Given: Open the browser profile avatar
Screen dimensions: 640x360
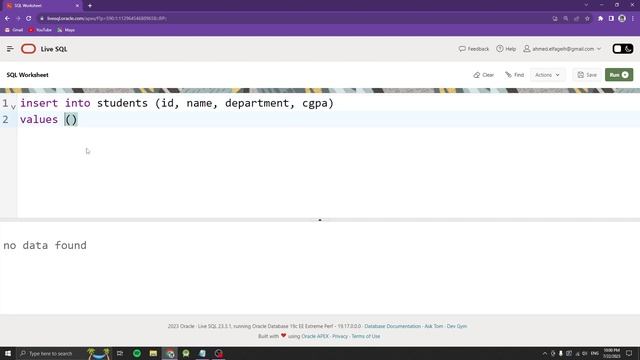Looking at the screenshot, I should (622, 18).
